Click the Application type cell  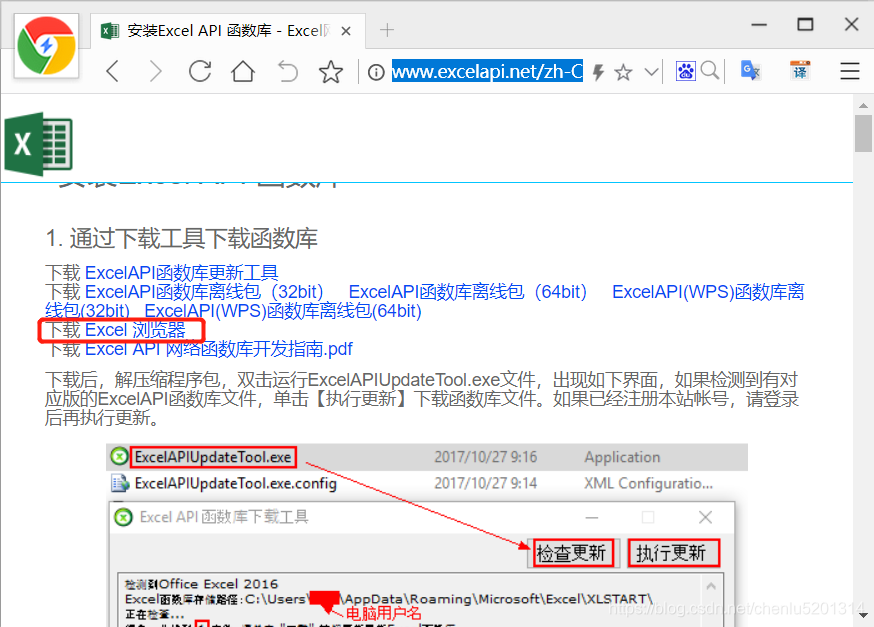[622, 457]
